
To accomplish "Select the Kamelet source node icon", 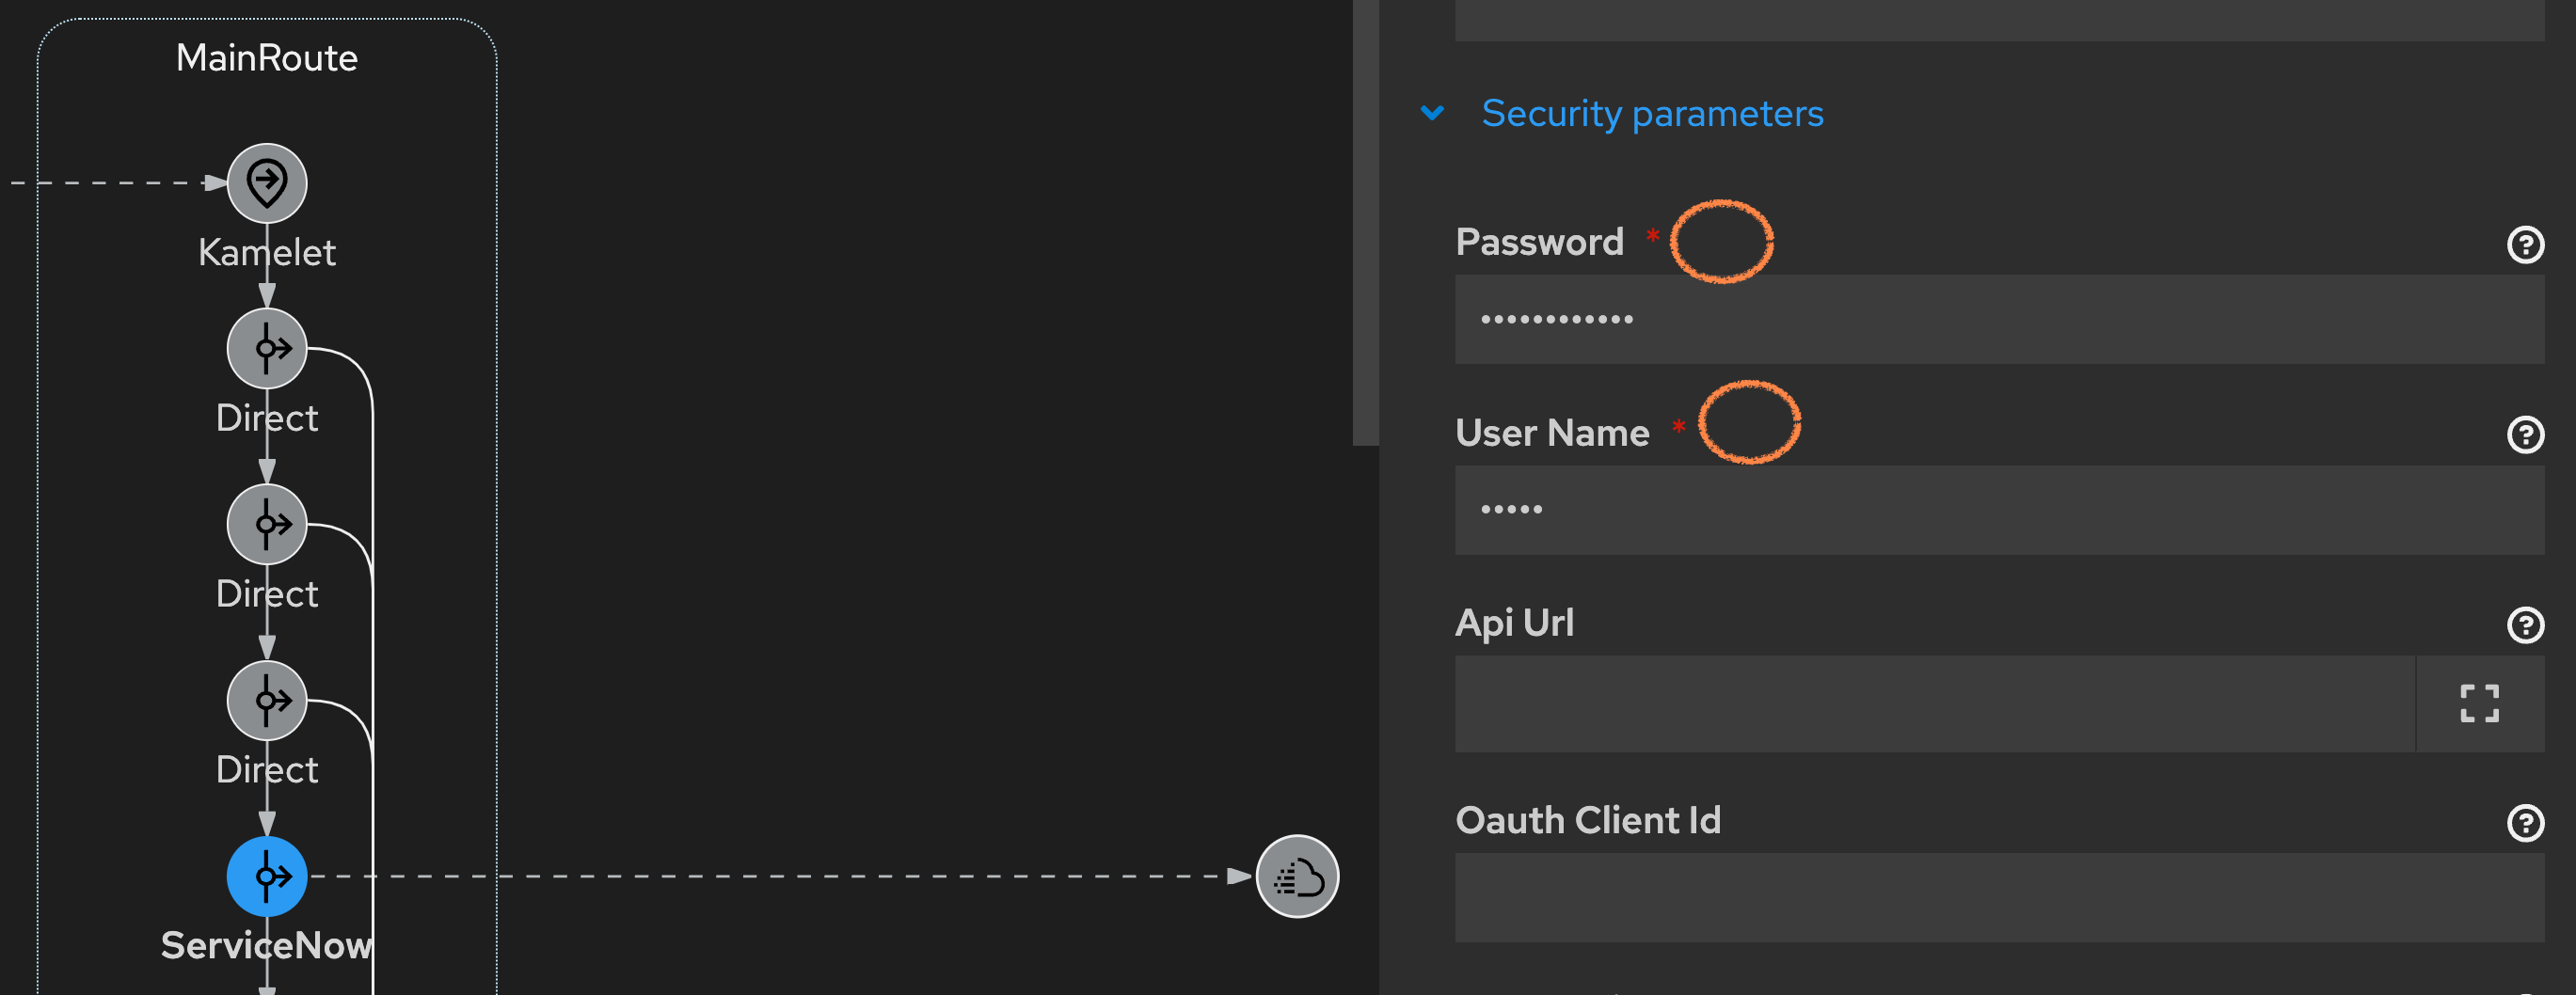I will (267, 183).
